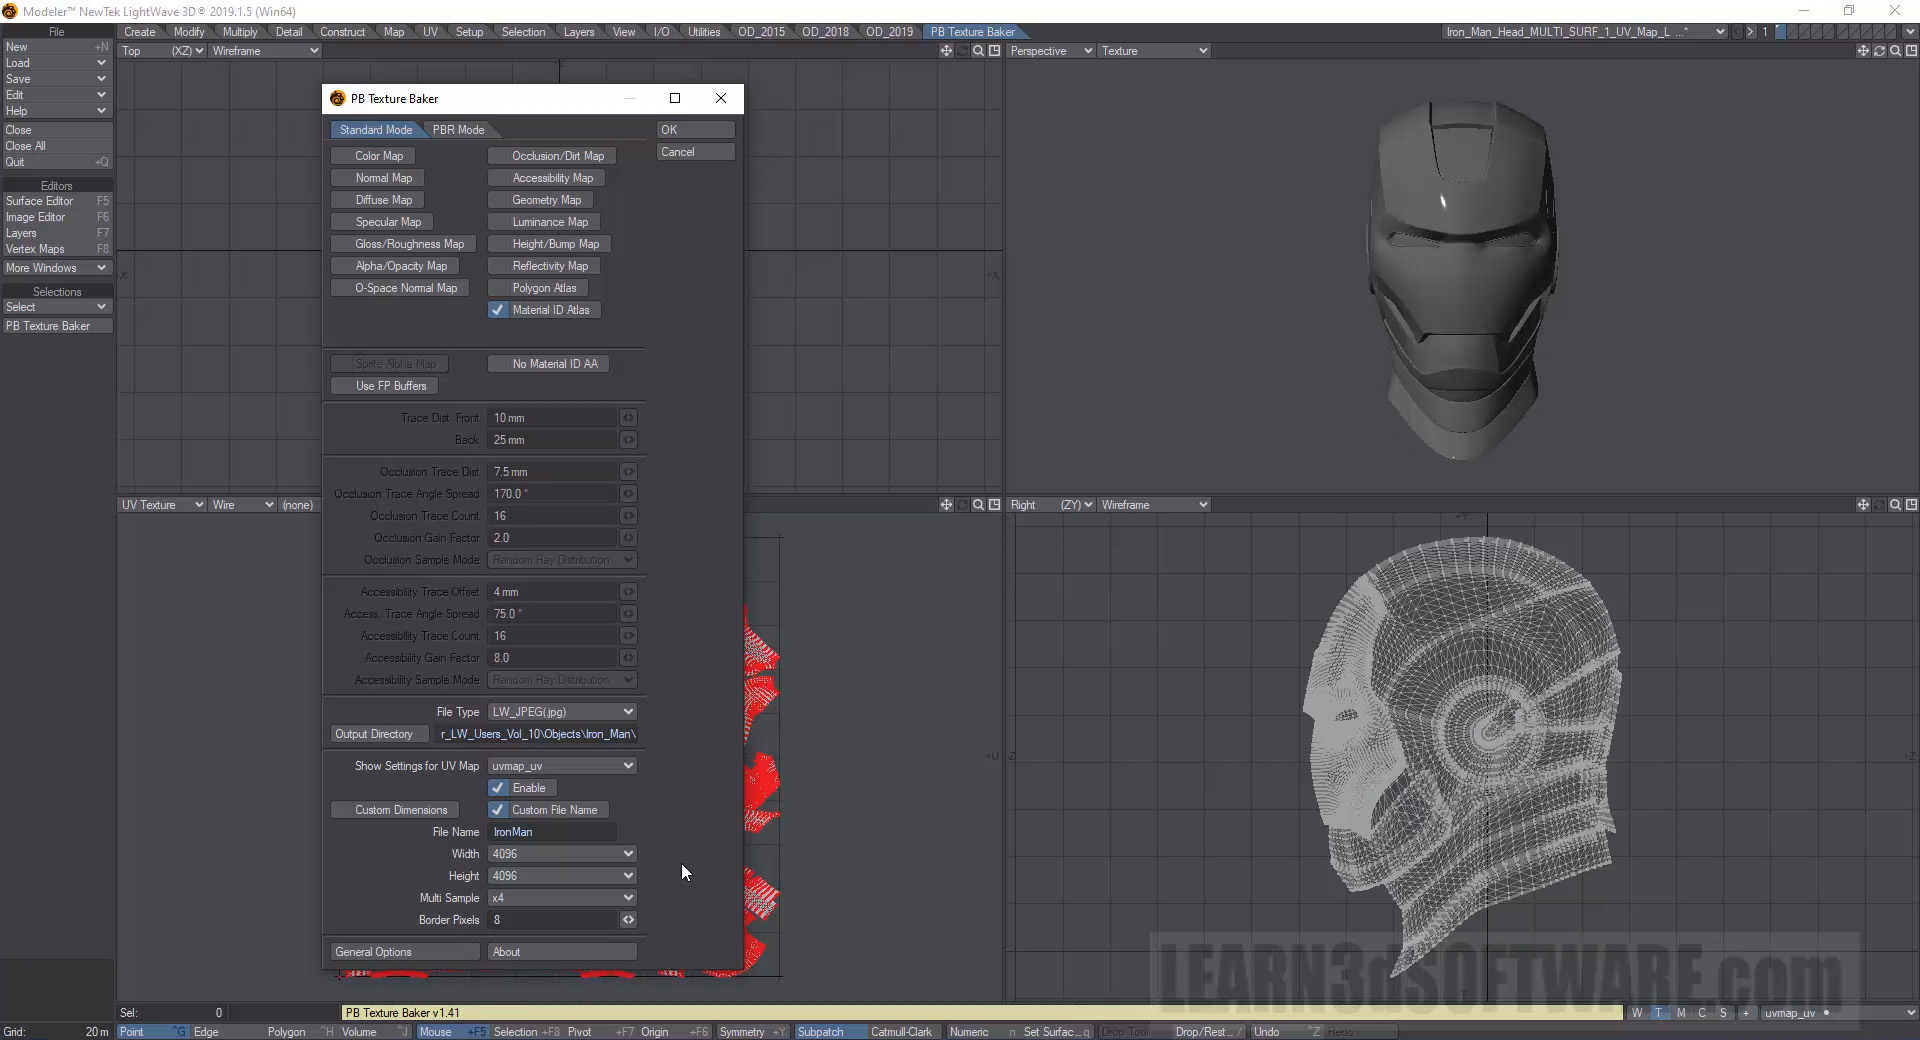Select the T texture vertex map button
The height and width of the screenshot is (1040, 1920).
pos(1659,1013)
